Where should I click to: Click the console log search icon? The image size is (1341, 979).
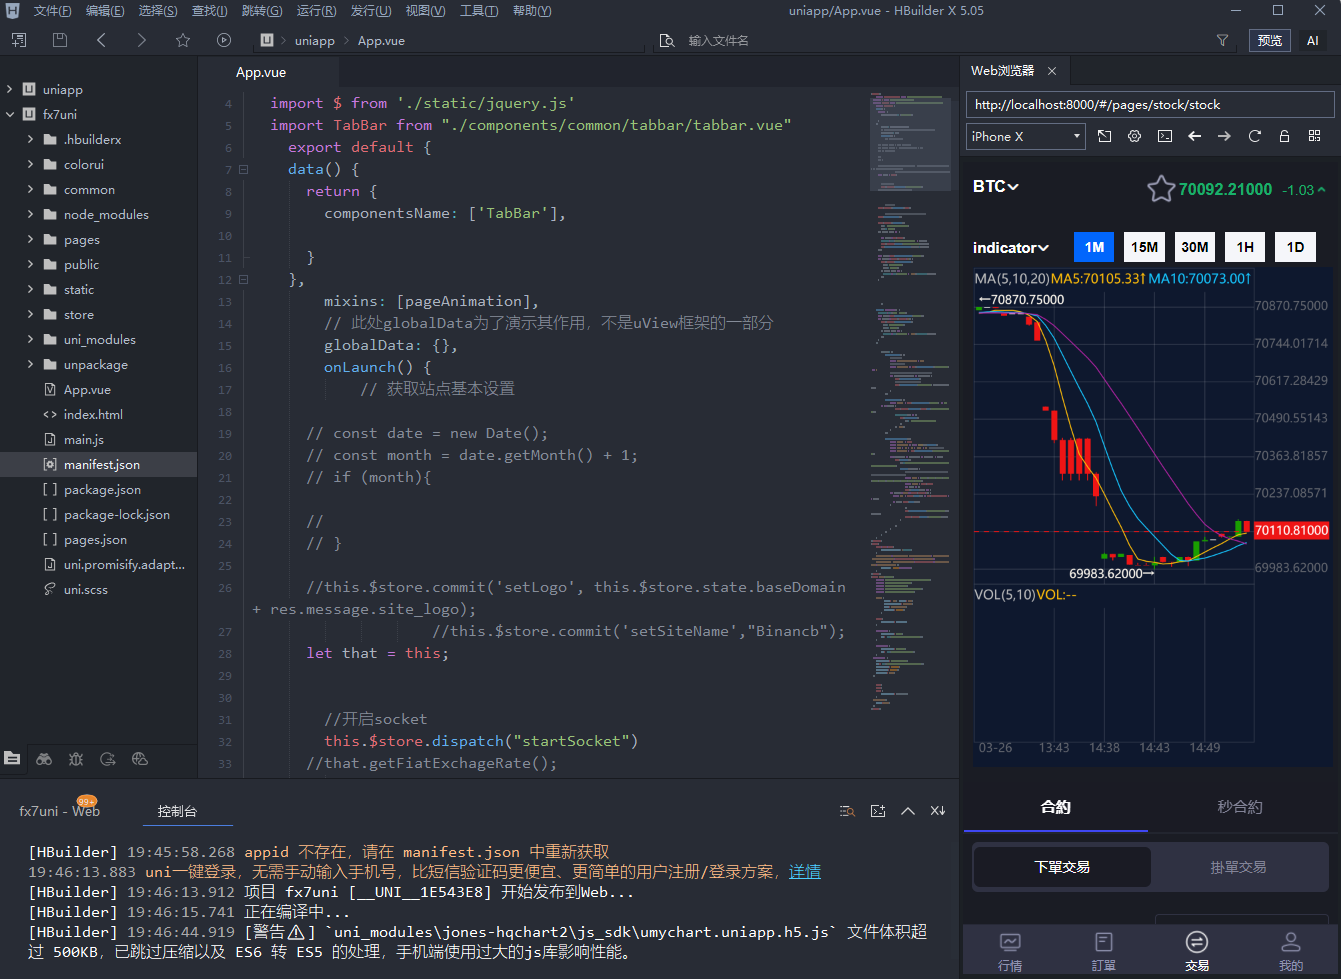[848, 811]
